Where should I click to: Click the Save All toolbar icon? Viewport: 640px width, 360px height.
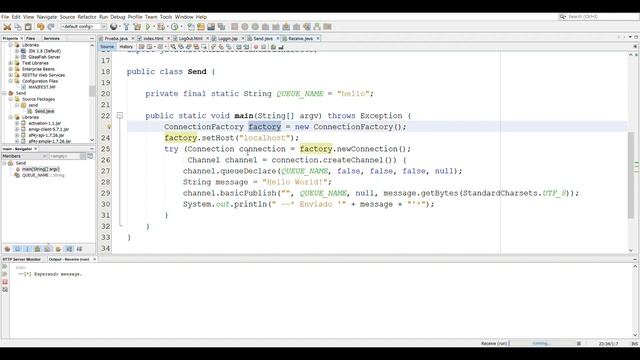pos(221,27)
